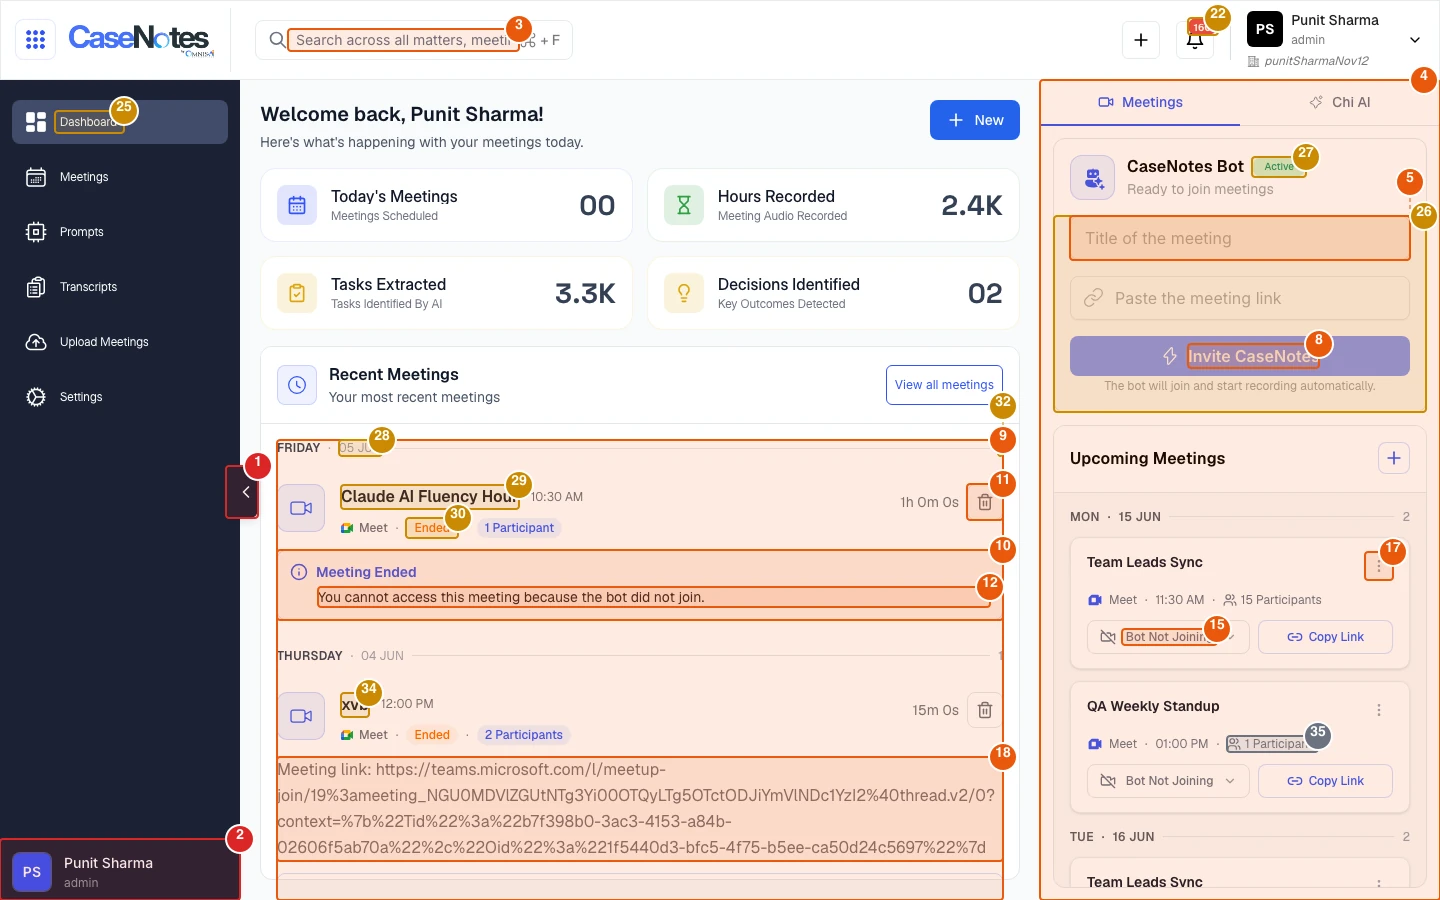Copy link for the 11:30 AM Team Leads Sync
The image size is (1440, 900).
(1325, 637)
